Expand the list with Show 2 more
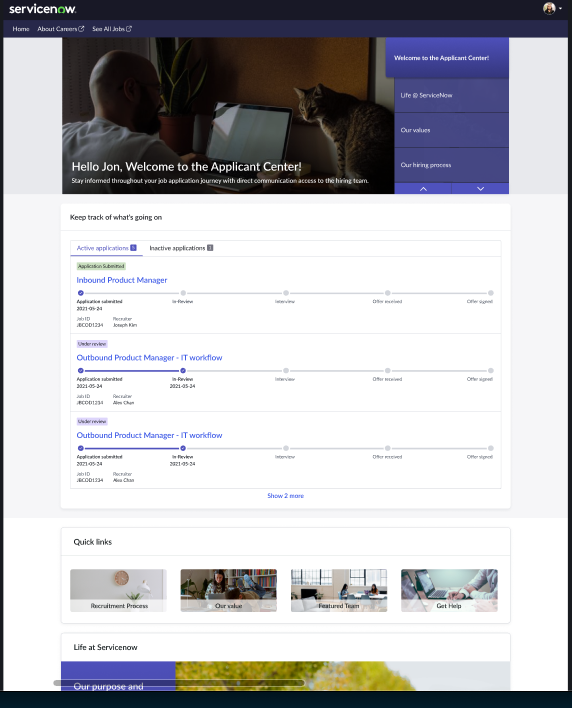This screenshot has width=572, height=708. (285, 496)
